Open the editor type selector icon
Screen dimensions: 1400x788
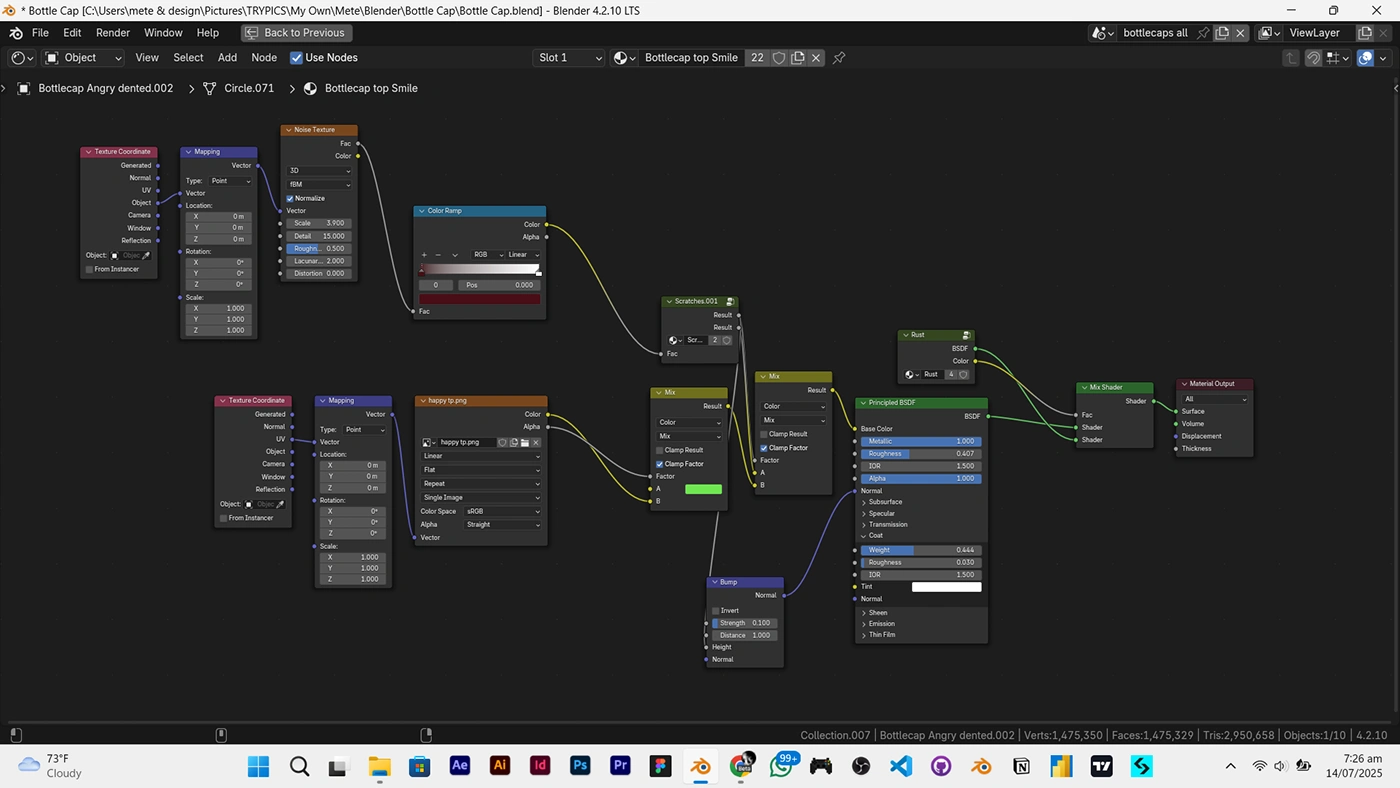point(21,58)
